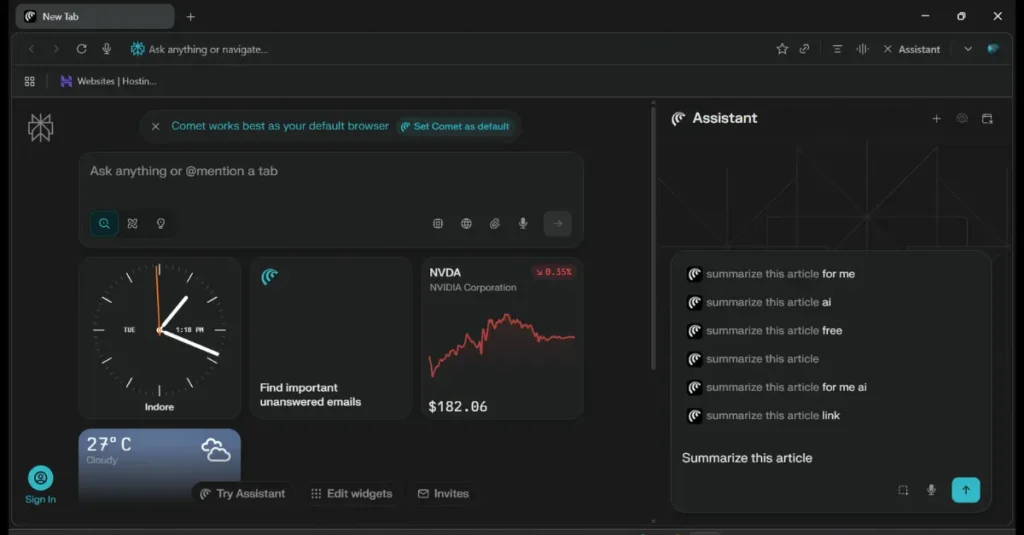
Task: Open a new tab with plus button
Action: (x=191, y=17)
